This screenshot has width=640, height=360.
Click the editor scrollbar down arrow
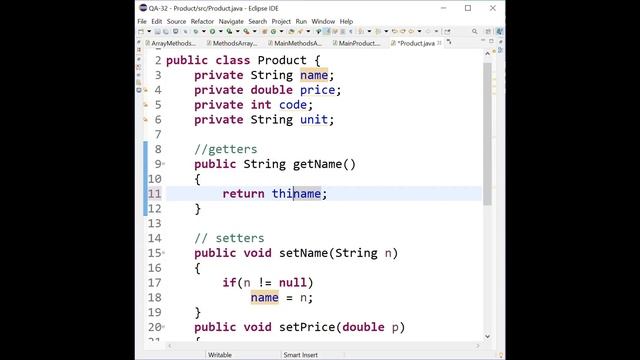point(487,336)
